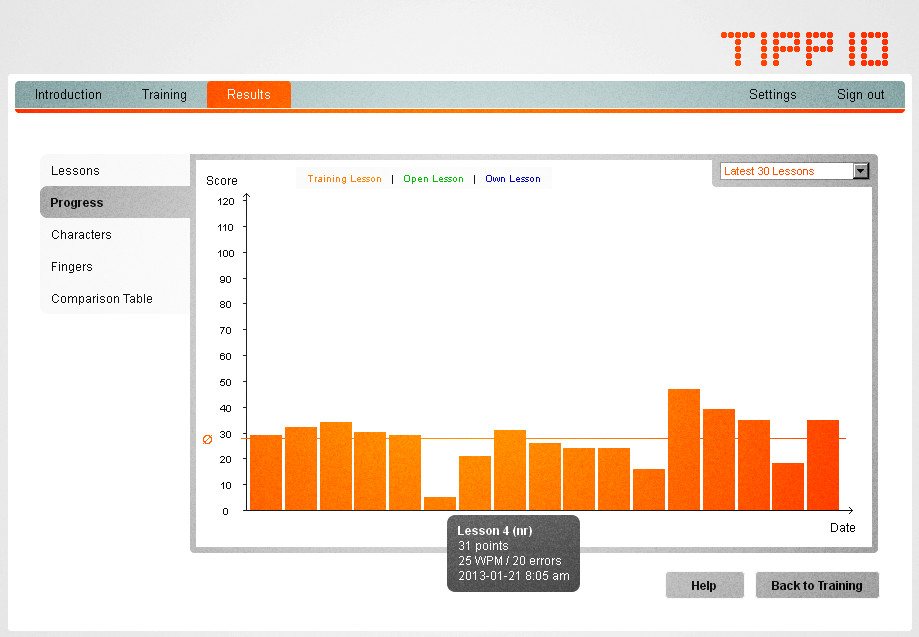
Task: Open the Latest 30 Lessons dropdown
Action: [x=794, y=171]
